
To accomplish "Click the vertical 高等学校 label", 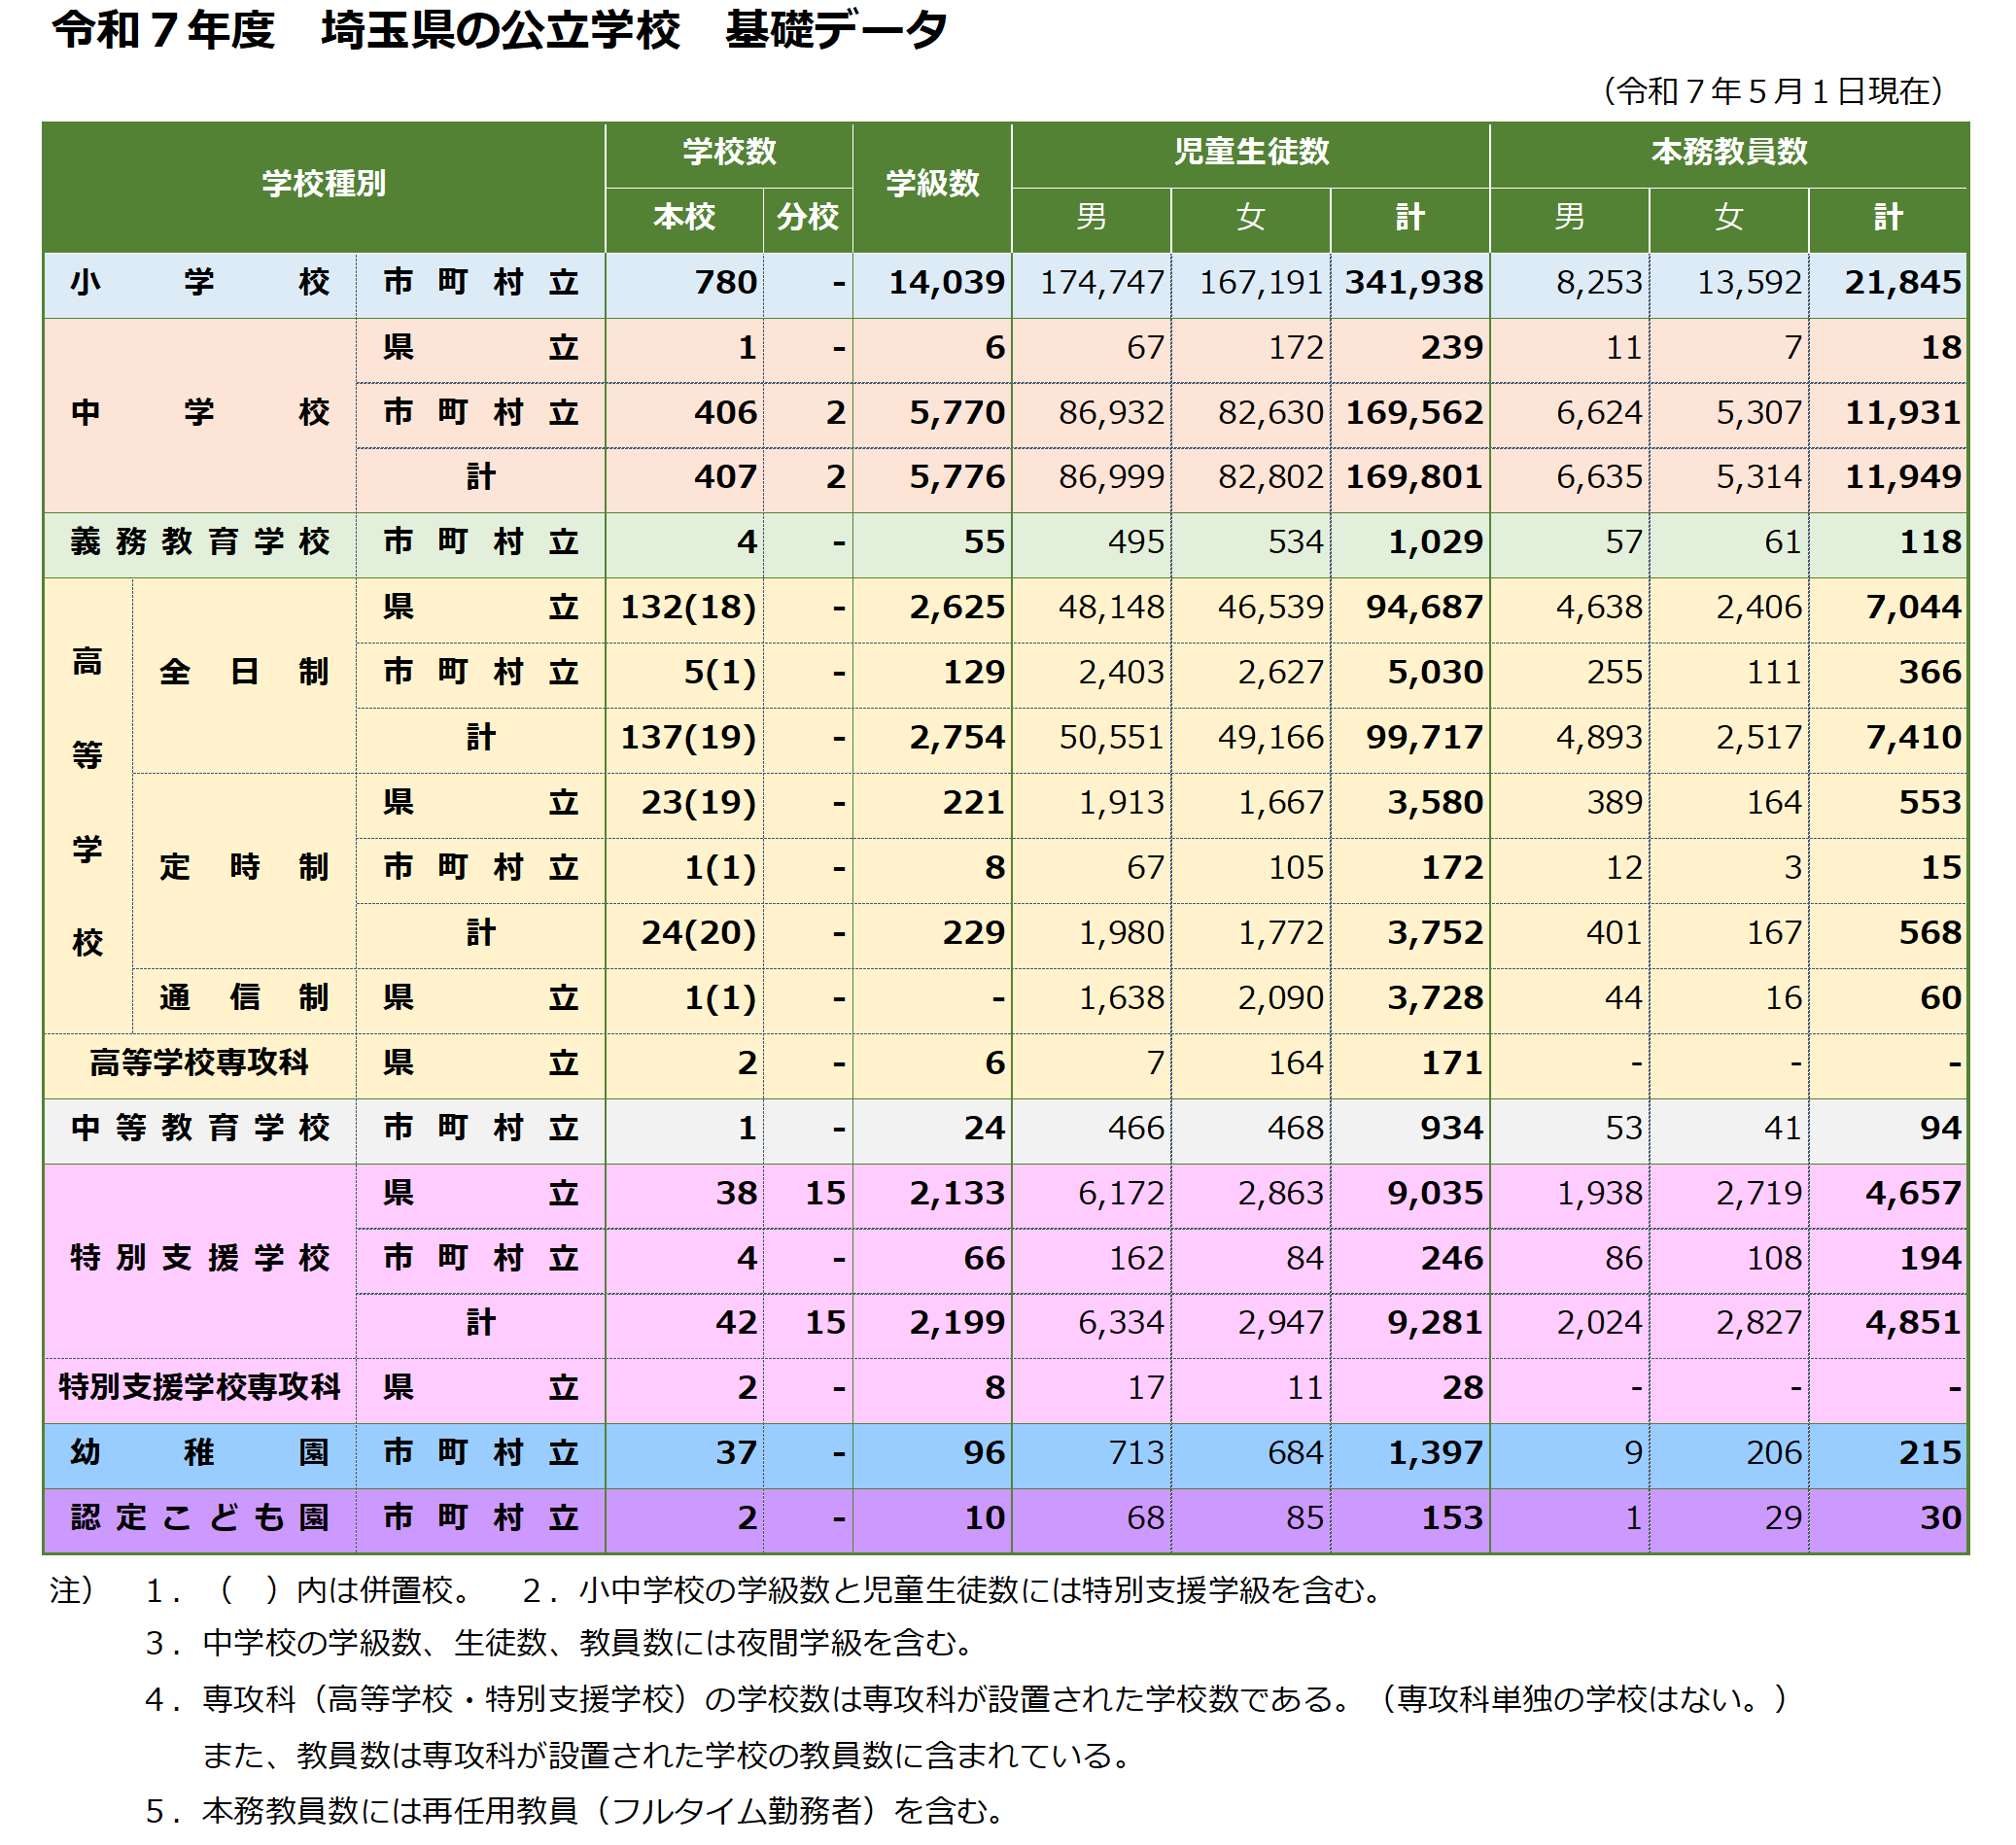I will pyautogui.click(x=88, y=803).
